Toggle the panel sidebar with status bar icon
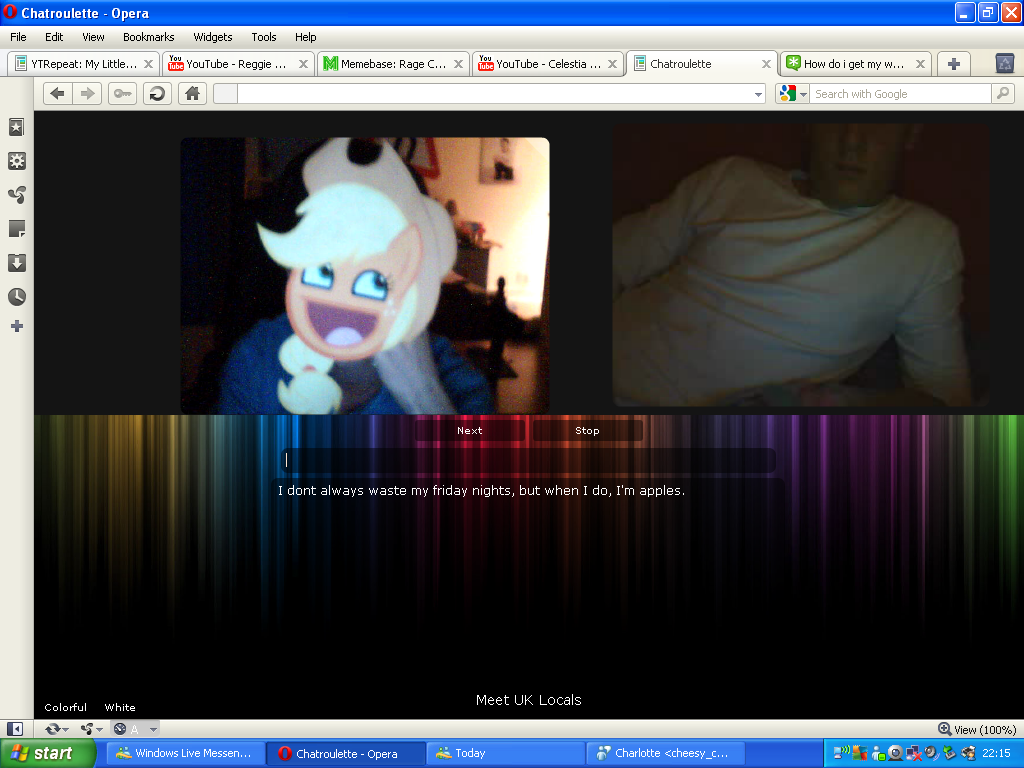1024x768 pixels. [15, 729]
